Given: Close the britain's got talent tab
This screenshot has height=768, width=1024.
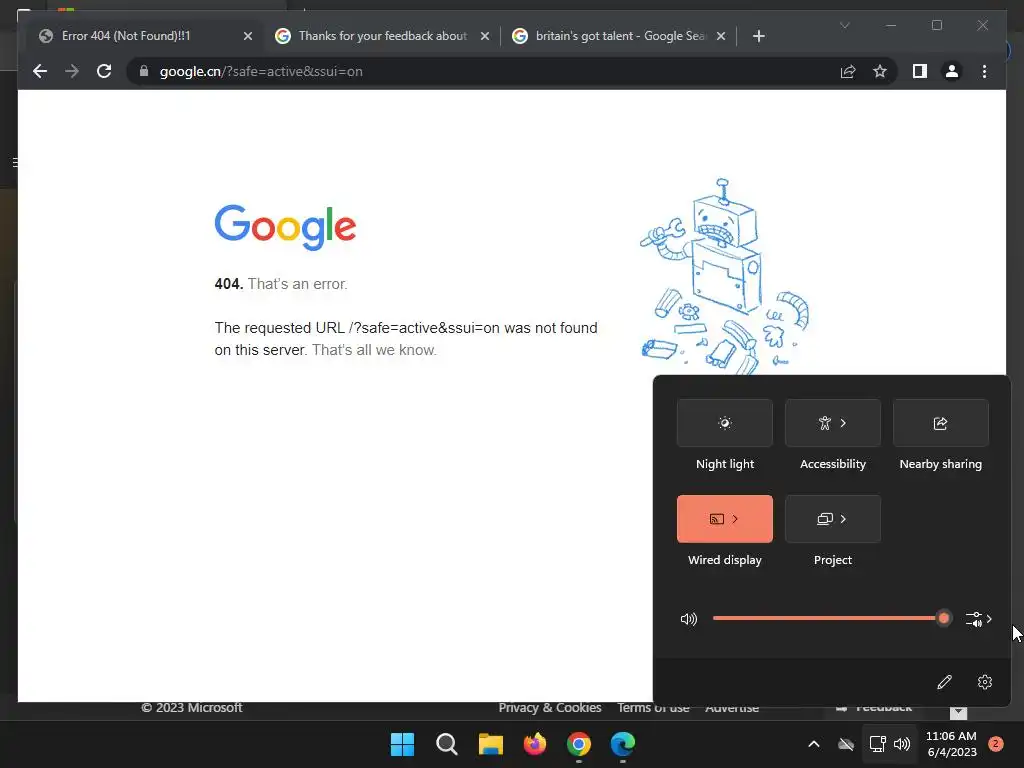Looking at the screenshot, I should pyautogui.click(x=721, y=36).
